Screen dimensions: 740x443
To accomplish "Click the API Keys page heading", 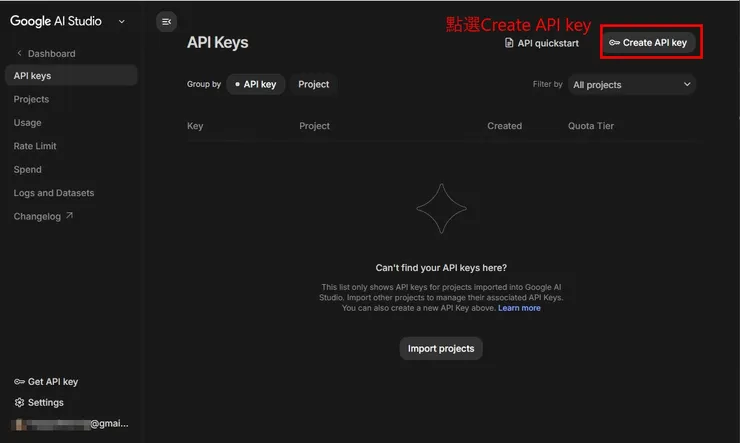I will [218, 42].
